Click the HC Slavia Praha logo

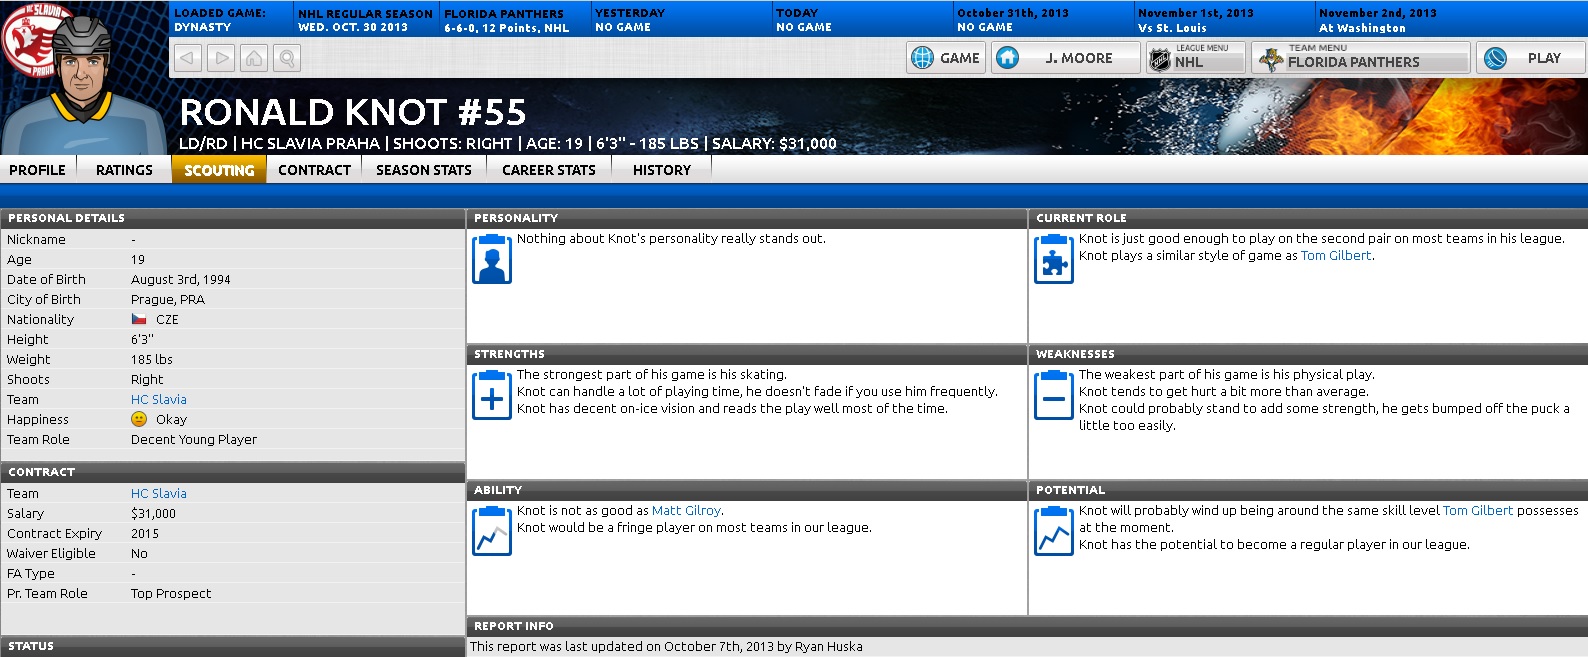pyautogui.click(x=30, y=38)
